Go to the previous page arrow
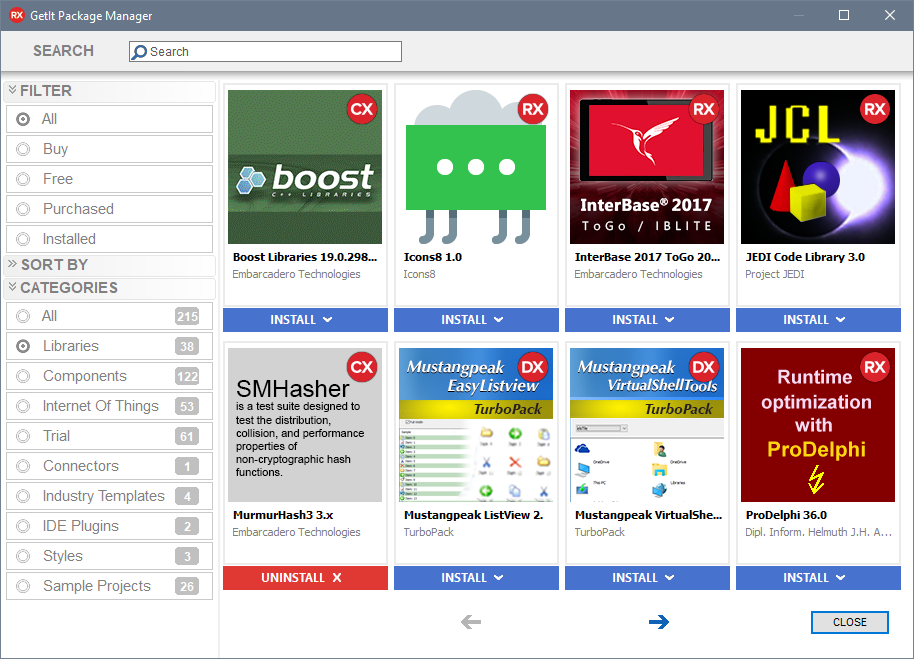This screenshot has height=659, width=914. 471,622
